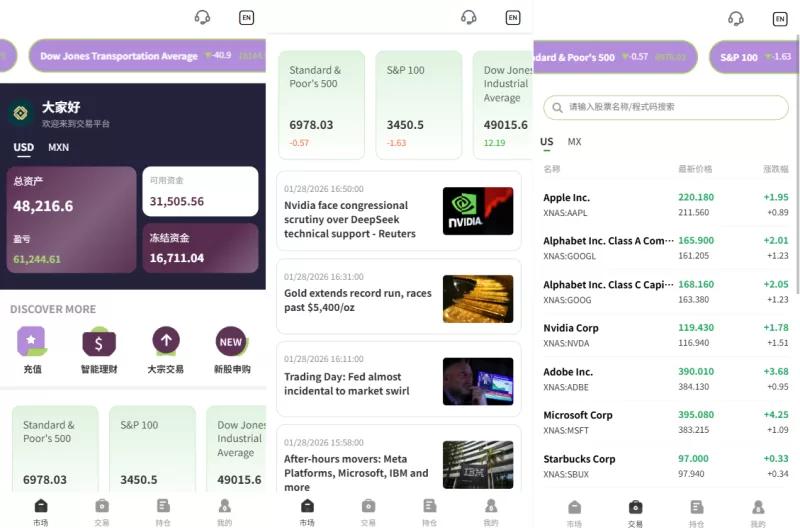Switch the stock list to MX market

tap(574, 142)
